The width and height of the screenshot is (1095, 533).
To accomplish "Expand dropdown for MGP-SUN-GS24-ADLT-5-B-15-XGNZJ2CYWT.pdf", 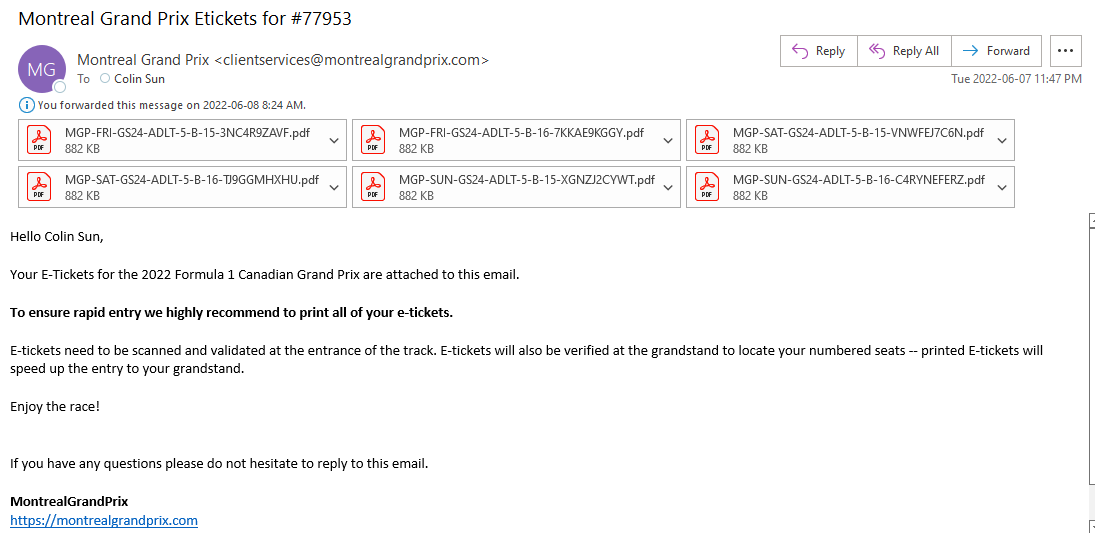I will tap(668, 187).
